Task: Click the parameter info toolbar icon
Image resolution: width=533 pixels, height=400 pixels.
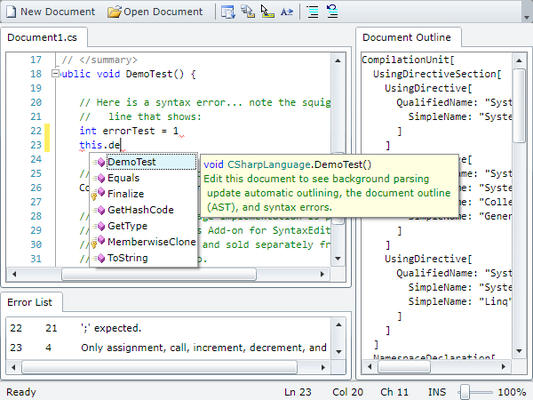Action: [248, 12]
